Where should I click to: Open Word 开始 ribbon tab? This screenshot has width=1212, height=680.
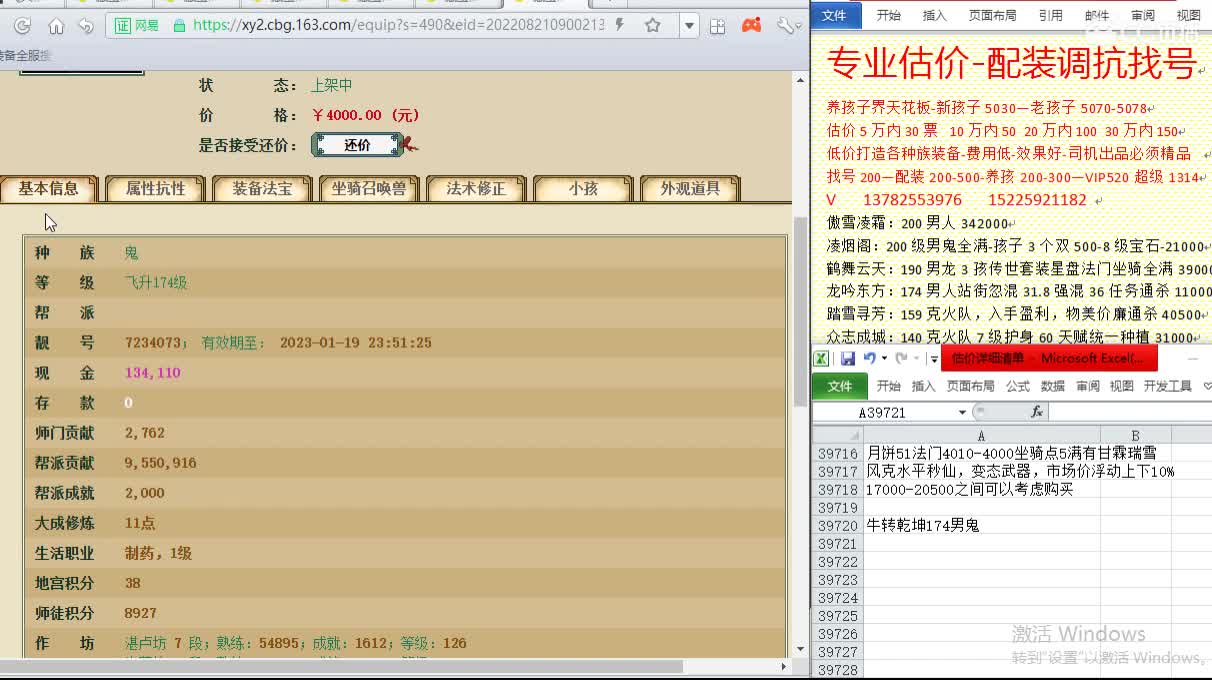pos(888,15)
